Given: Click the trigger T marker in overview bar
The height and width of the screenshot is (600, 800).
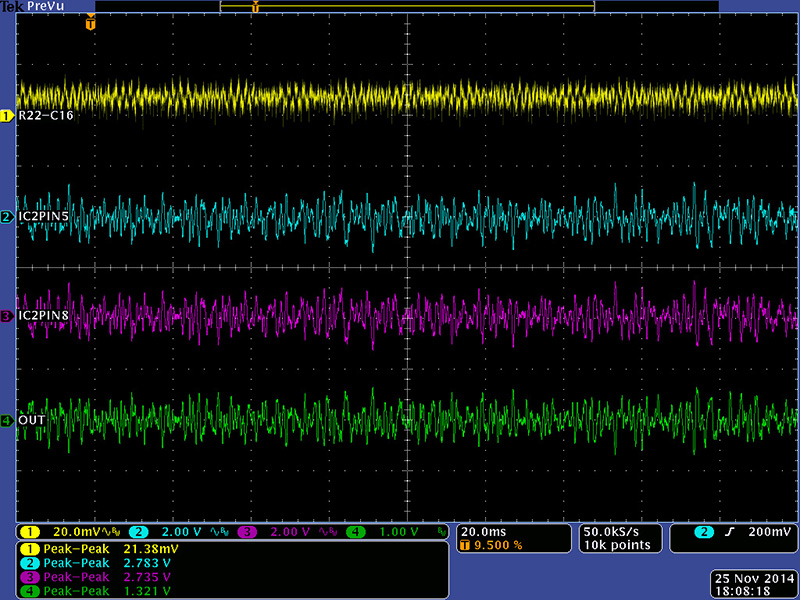Looking at the screenshot, I should point(255,7).
